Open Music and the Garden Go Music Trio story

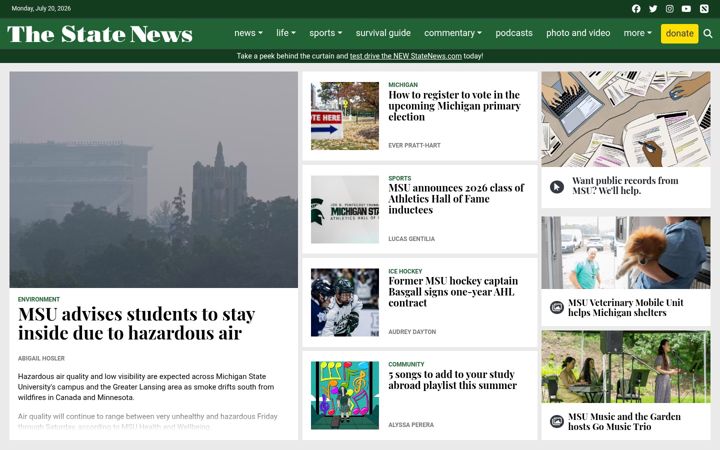[624, 422]
